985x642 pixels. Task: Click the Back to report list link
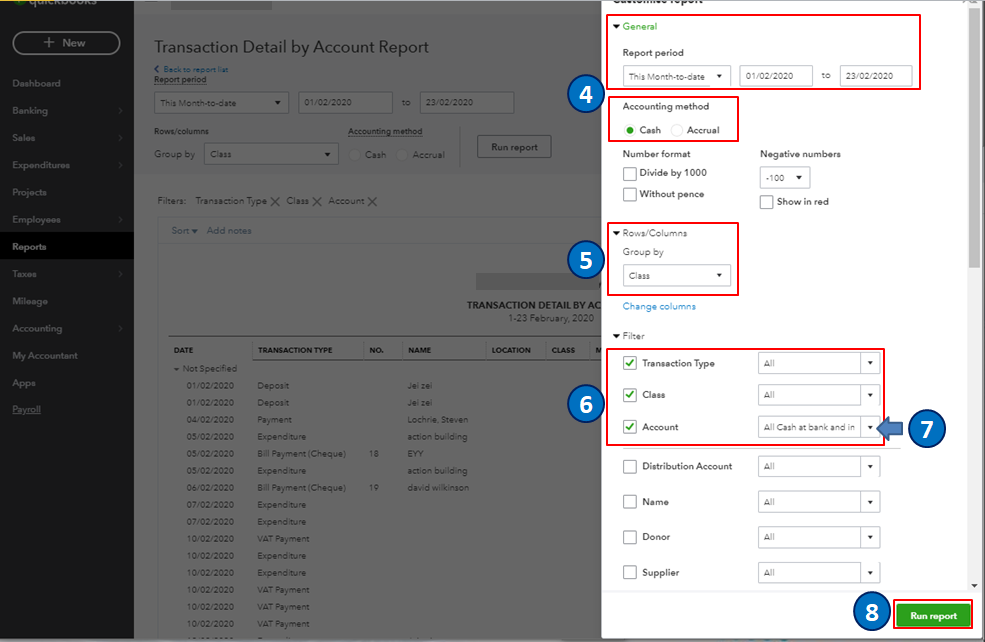[x=194, y=69]
